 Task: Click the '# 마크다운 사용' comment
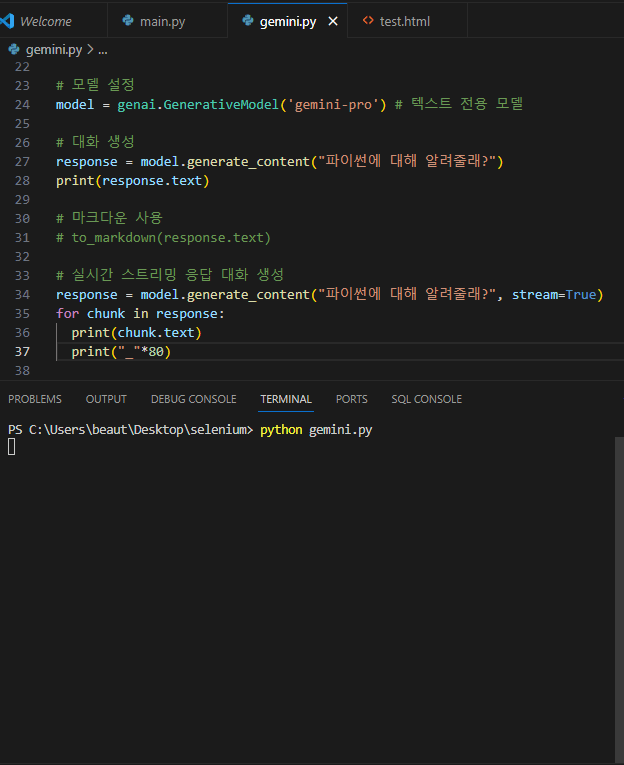[109, 218]
